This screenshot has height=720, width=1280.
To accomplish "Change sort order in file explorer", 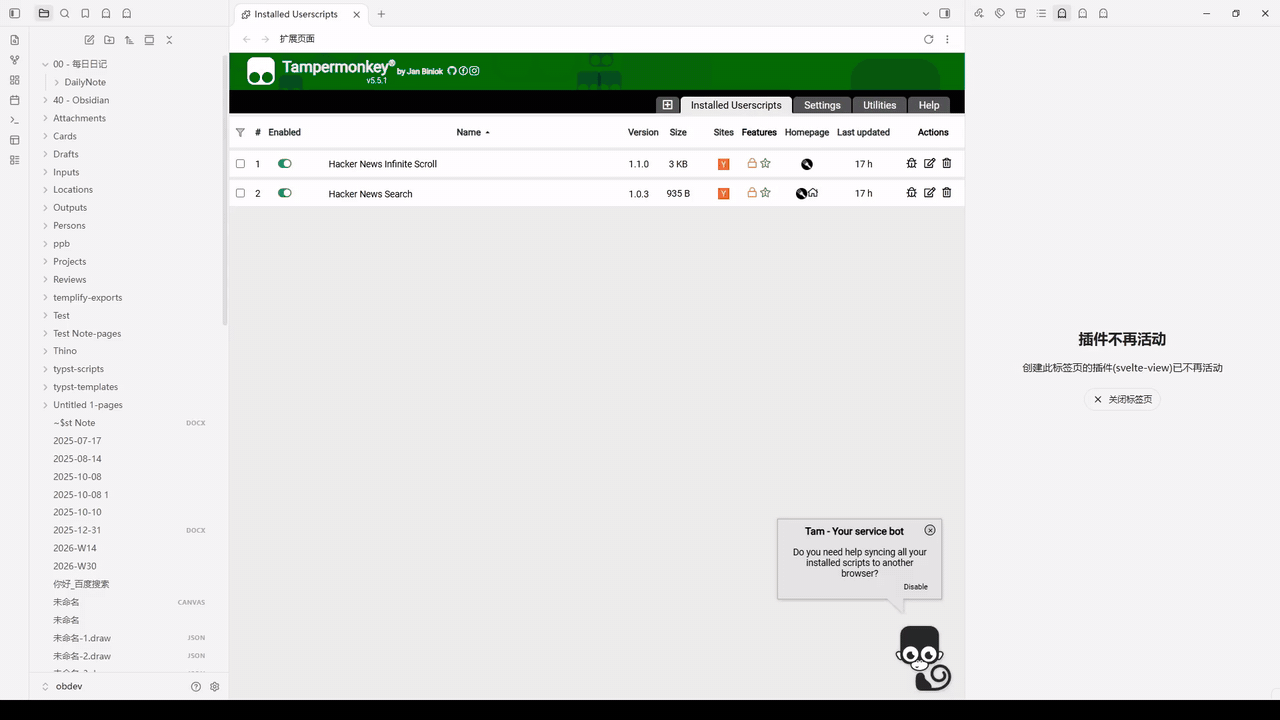I will coord(129,40).
